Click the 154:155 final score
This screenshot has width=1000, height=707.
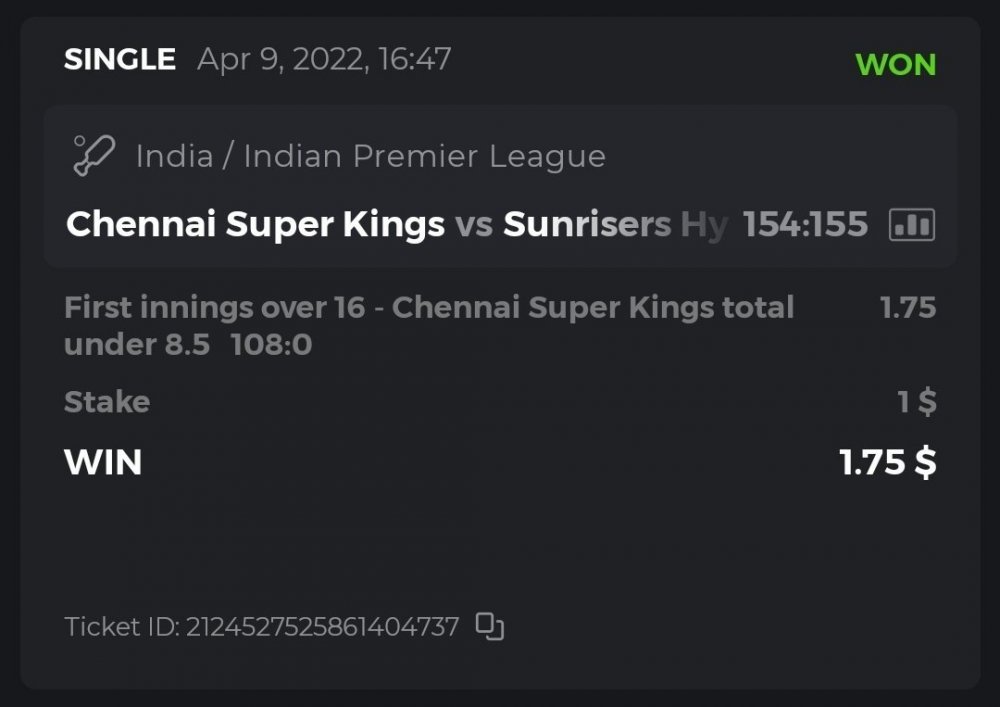click(x=805, y=225)
